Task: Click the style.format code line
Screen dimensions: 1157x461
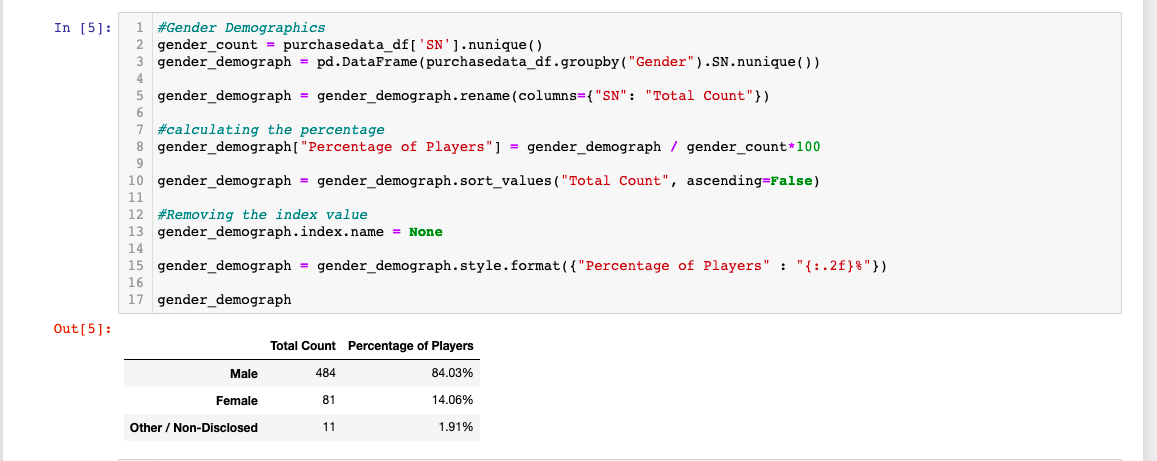Action: 522,266
